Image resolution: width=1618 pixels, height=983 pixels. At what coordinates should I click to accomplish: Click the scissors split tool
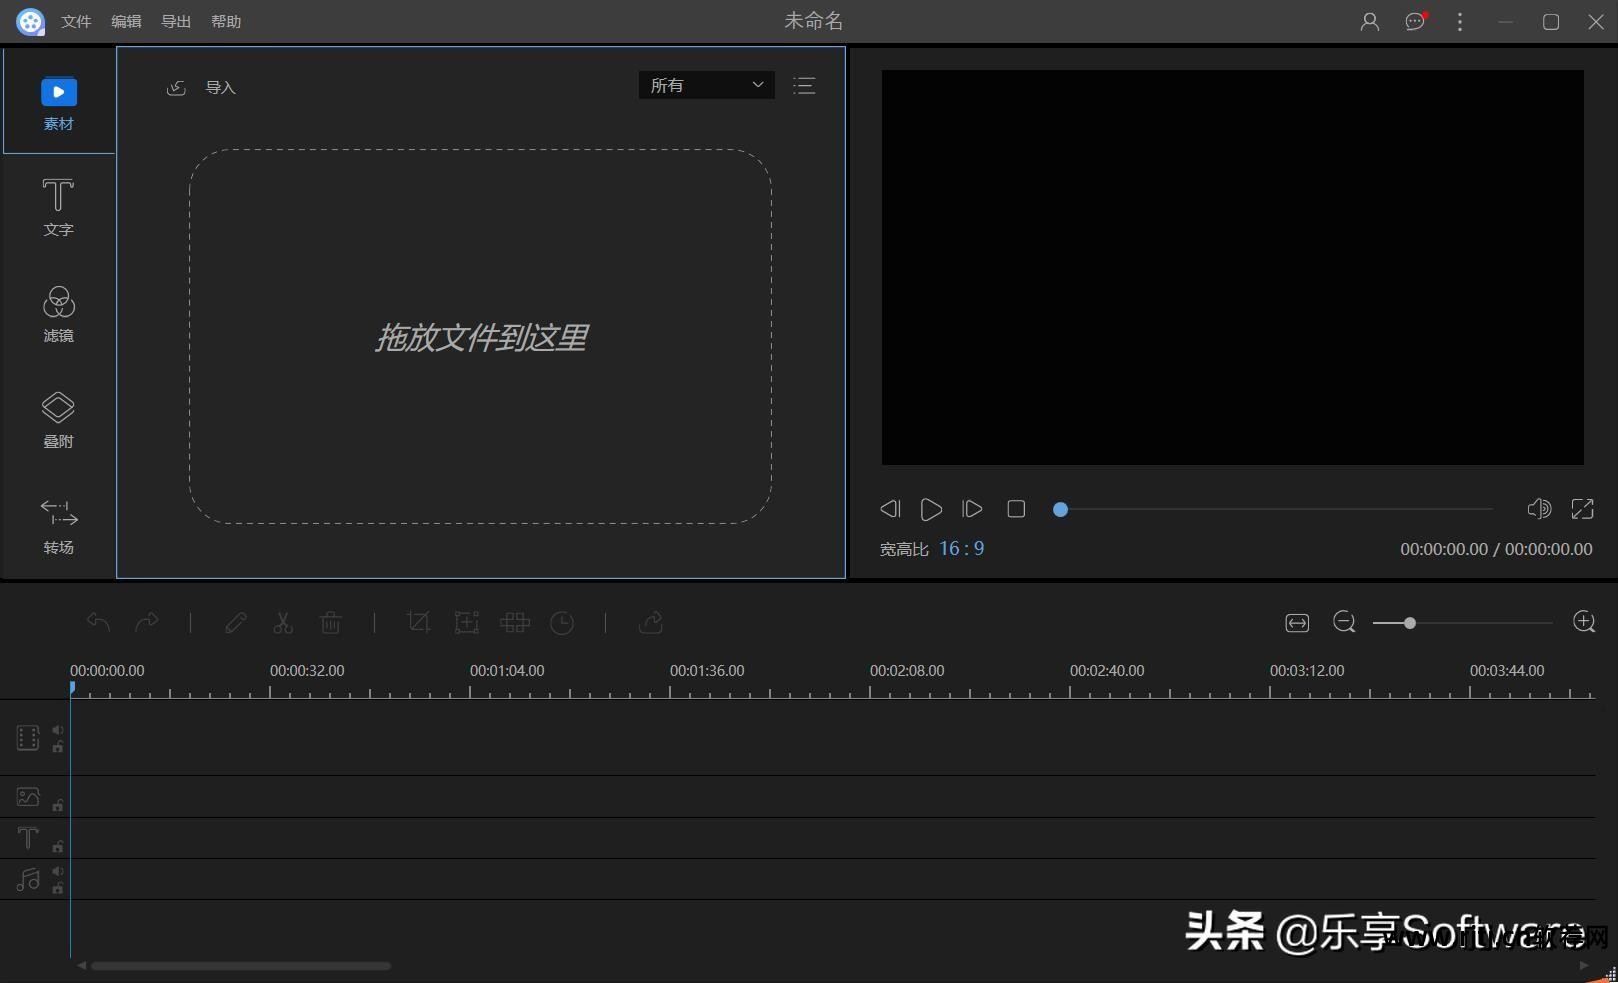click(x=283, y=623)
